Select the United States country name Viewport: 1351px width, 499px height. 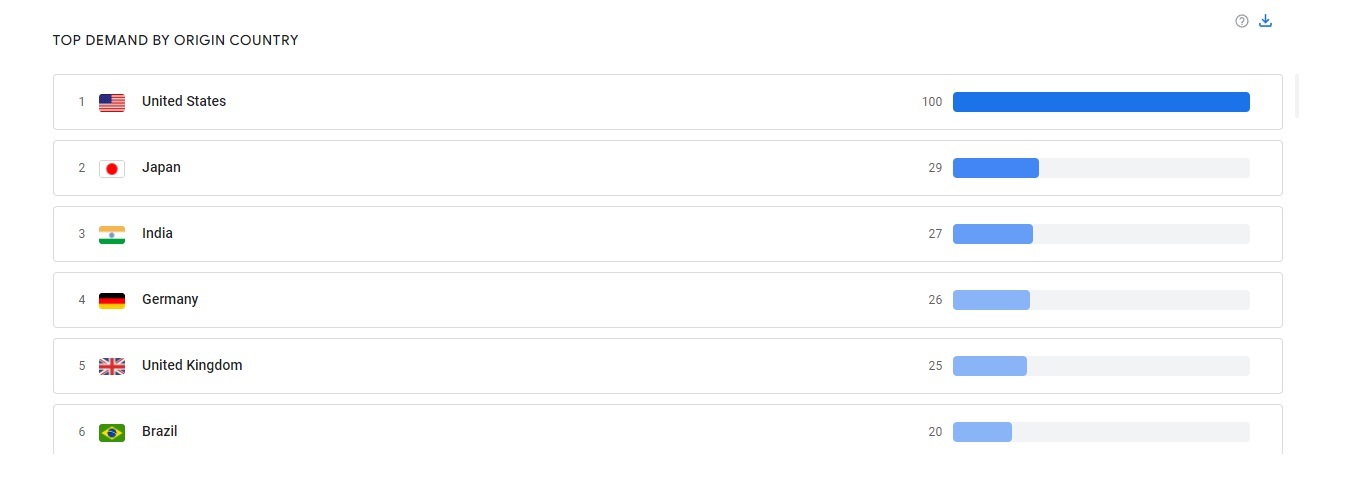pyautogui.click(x=184, y=101)
